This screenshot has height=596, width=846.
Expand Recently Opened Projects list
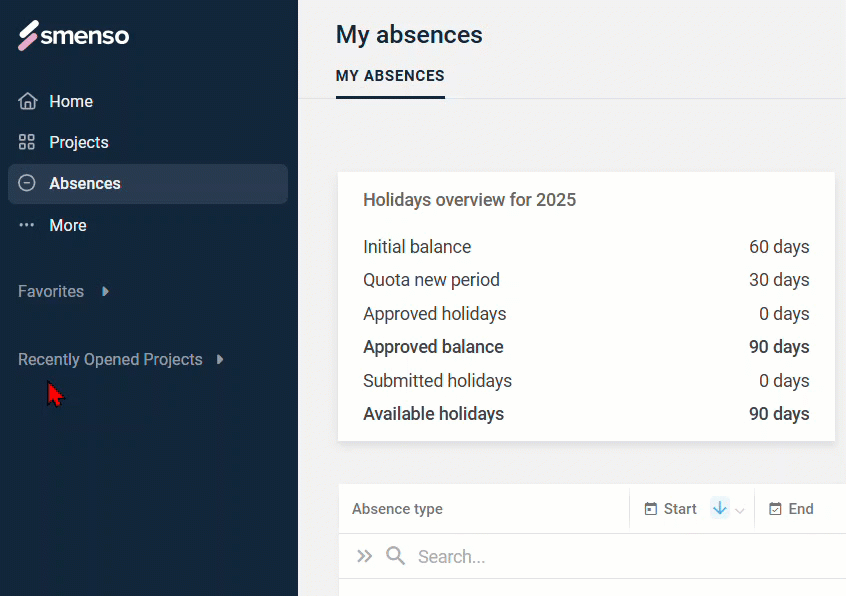[x=220, y=359]
